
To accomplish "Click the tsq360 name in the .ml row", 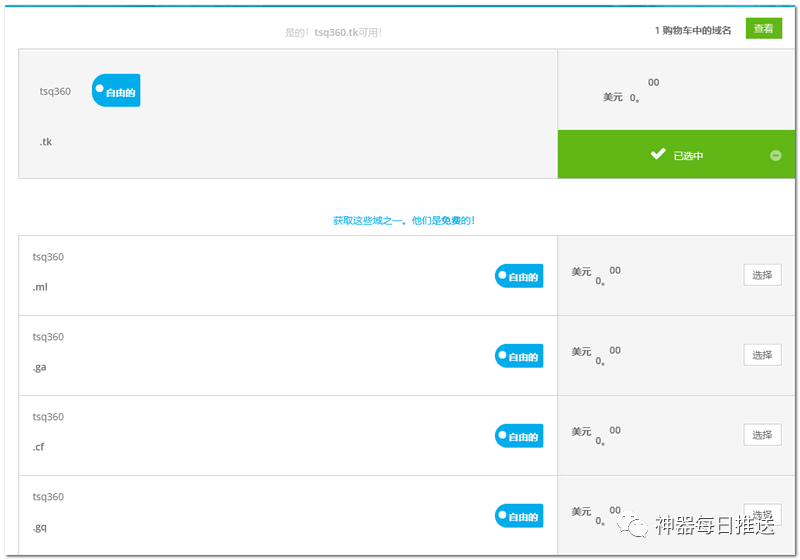I will [x=48, y=257].
